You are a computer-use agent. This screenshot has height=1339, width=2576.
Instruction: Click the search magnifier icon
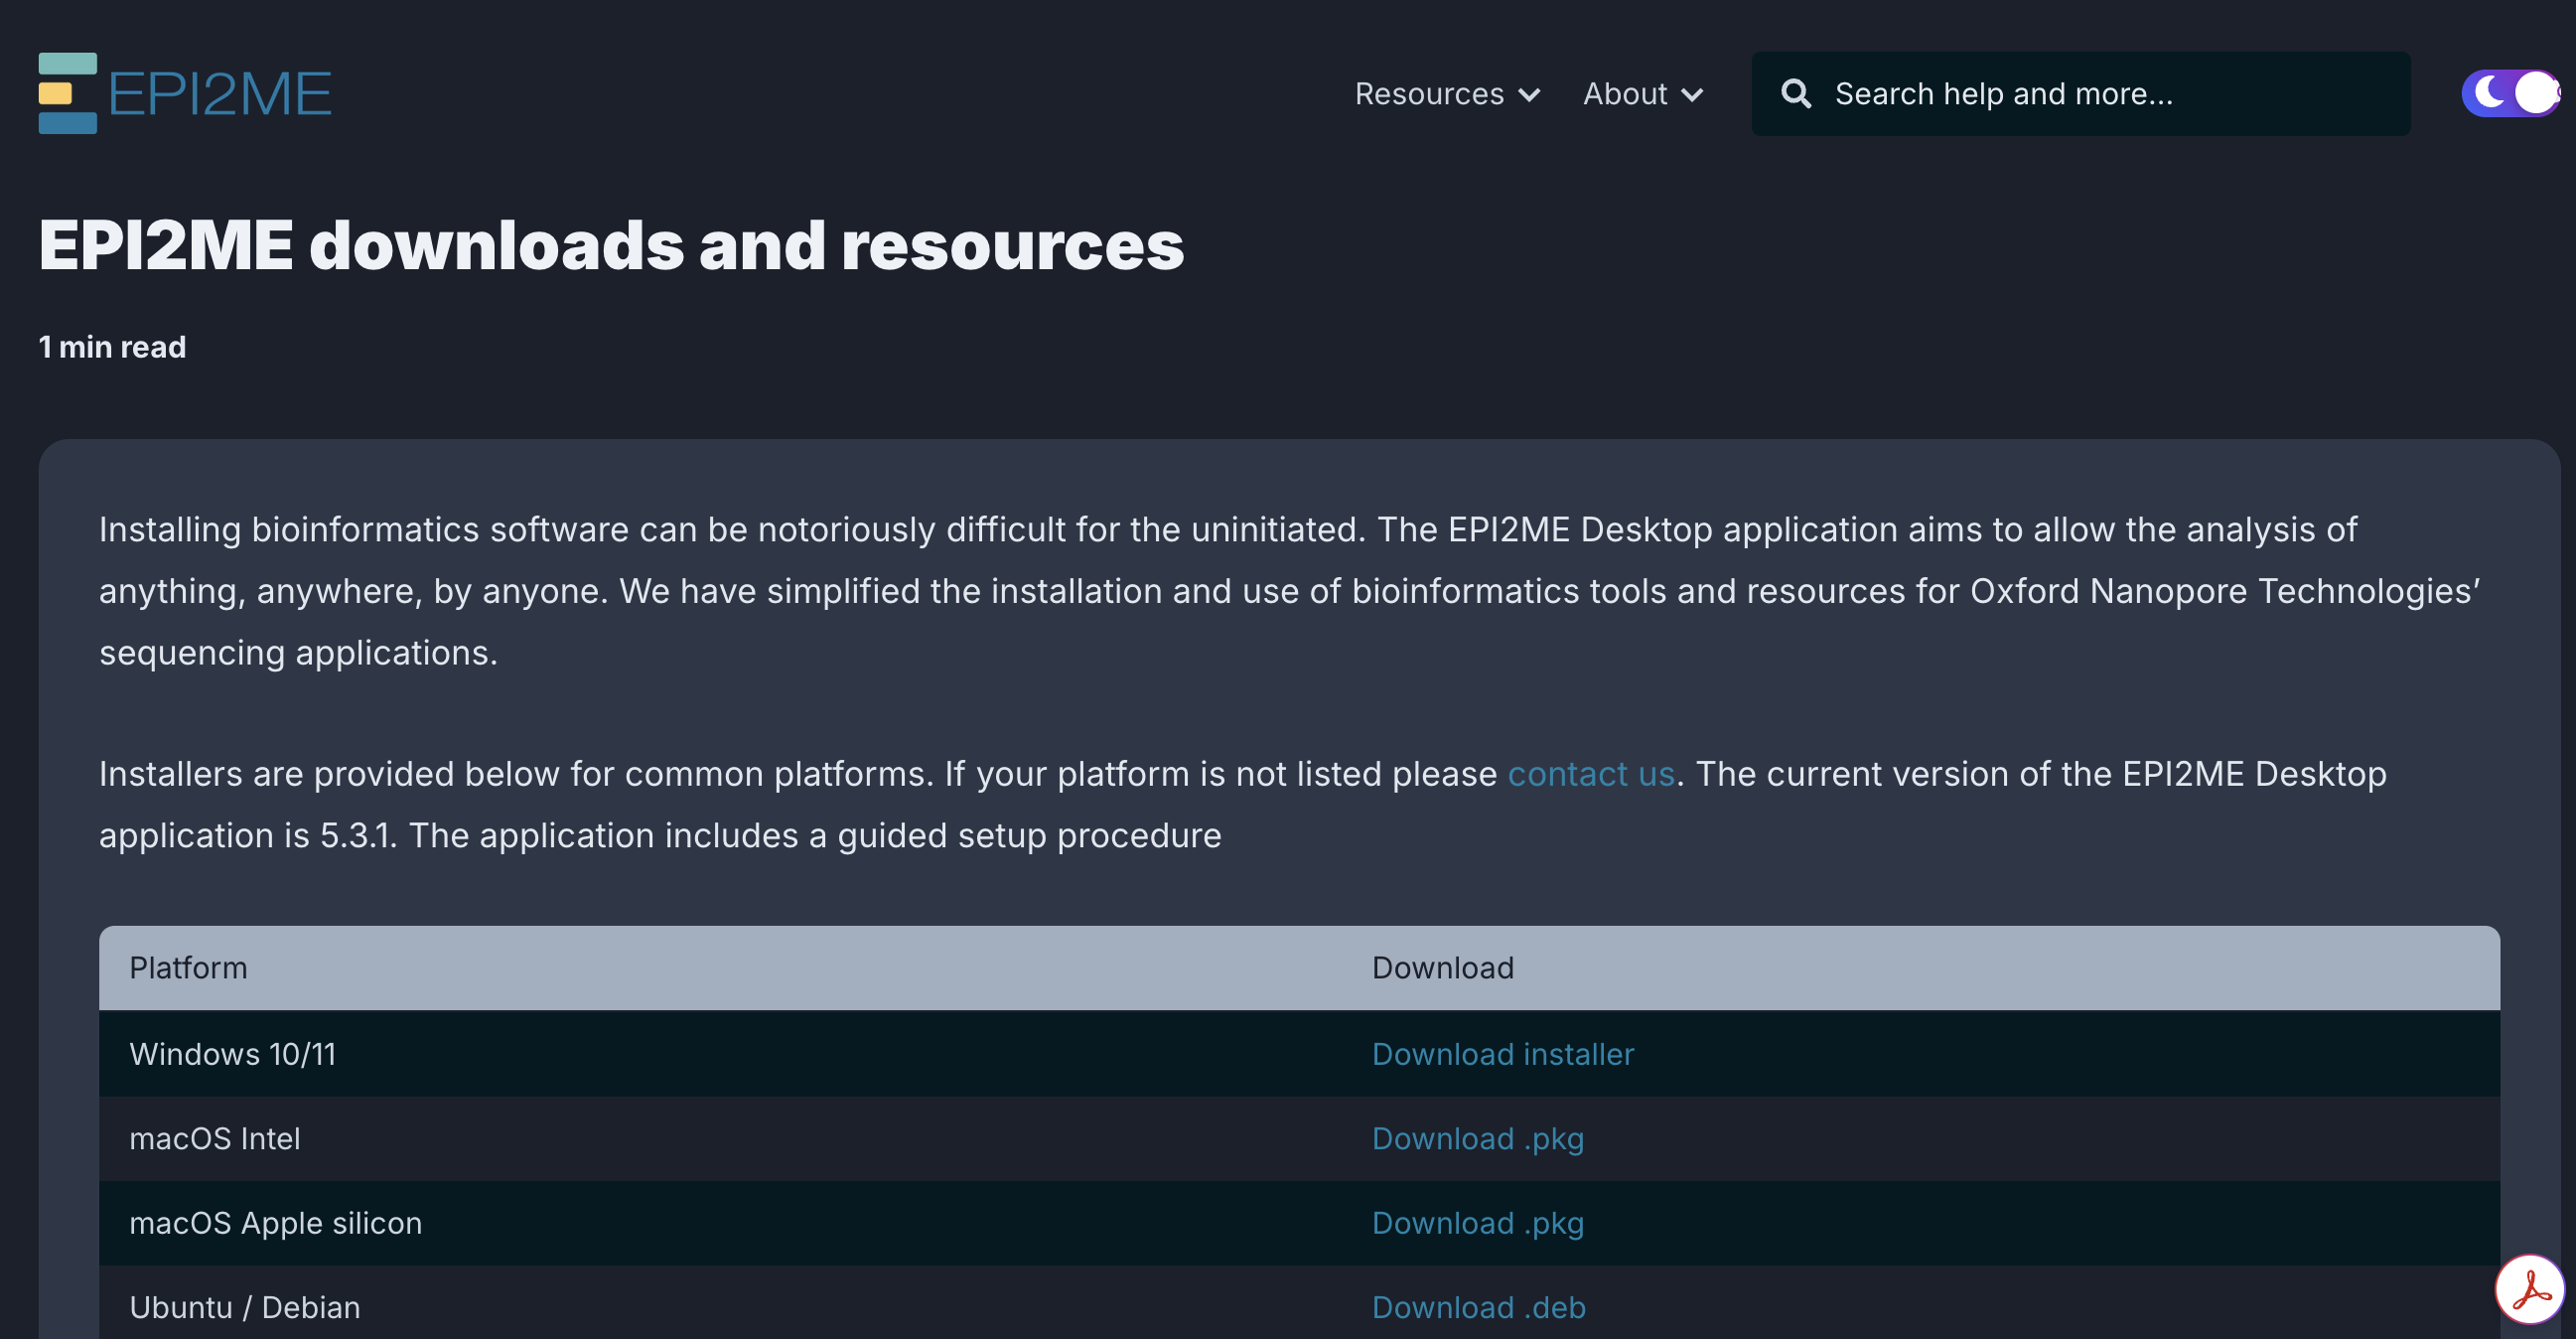click(1796, 94)
